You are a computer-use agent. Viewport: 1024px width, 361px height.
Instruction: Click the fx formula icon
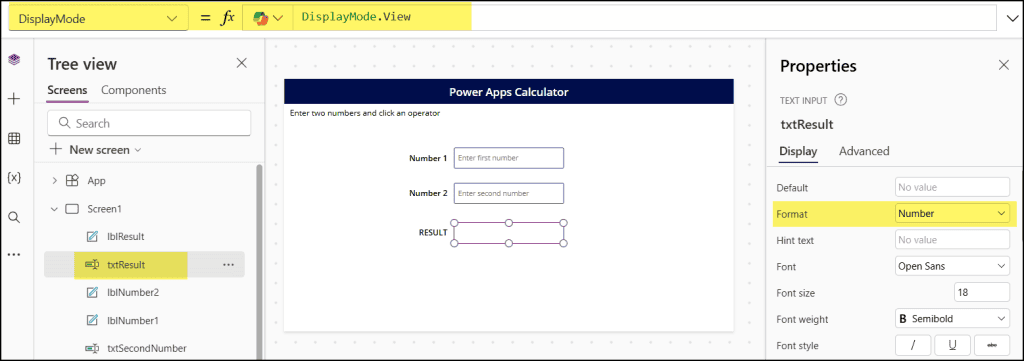coord(227,18)
